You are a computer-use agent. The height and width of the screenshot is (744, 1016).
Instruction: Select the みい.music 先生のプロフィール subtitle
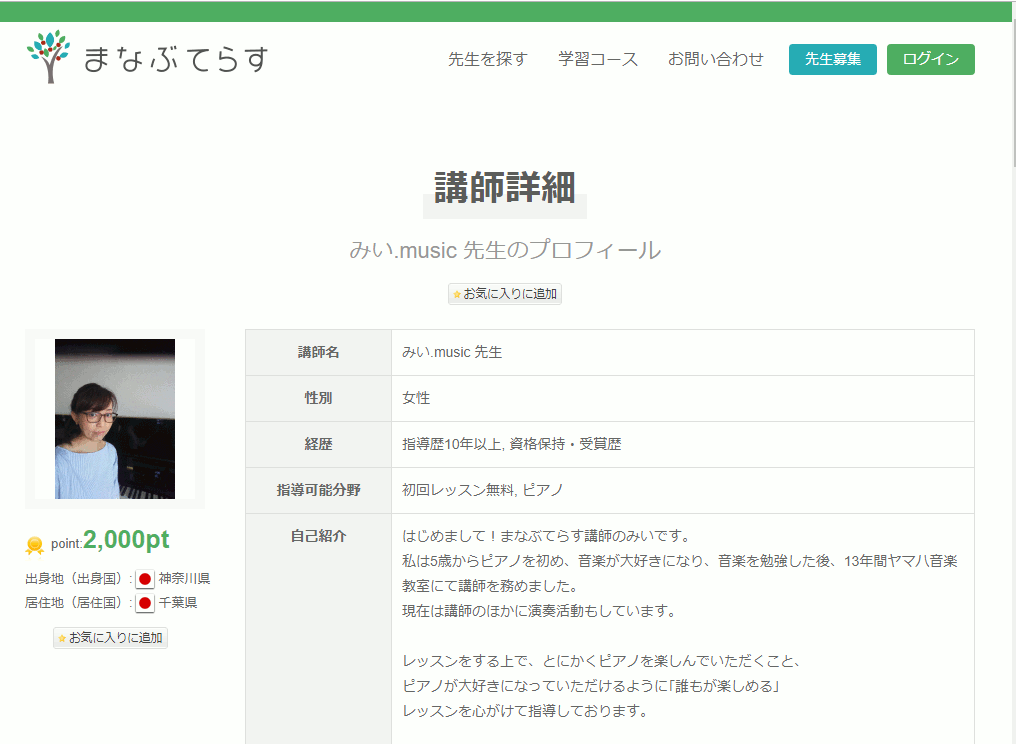tap(504, 250)
